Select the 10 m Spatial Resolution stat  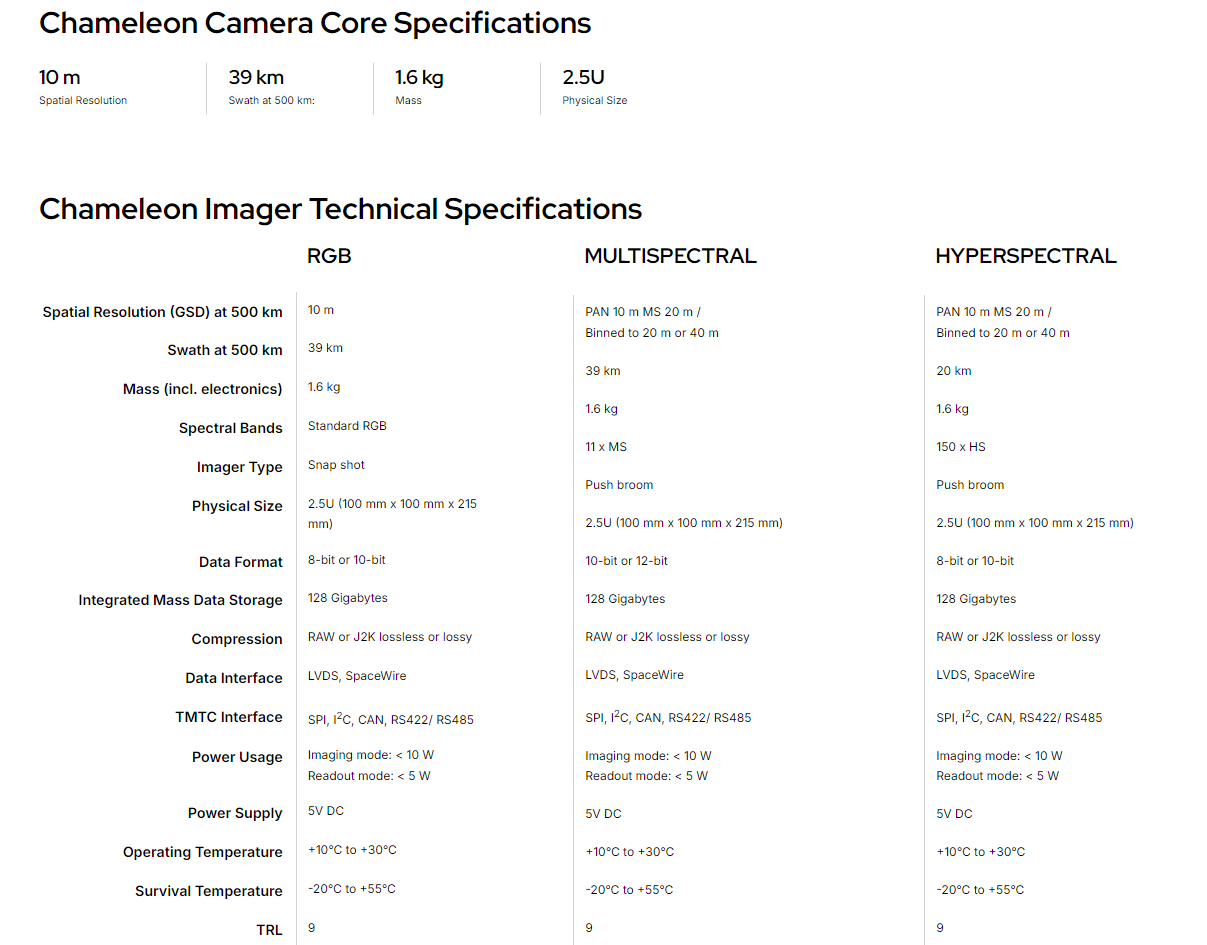click(83, 87)
